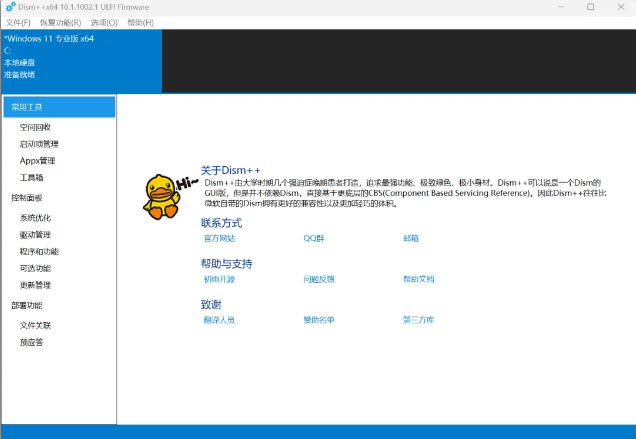This screenshot has height=439, width=636.
Task: Open the 文件(F) menu
Action: 18,23
